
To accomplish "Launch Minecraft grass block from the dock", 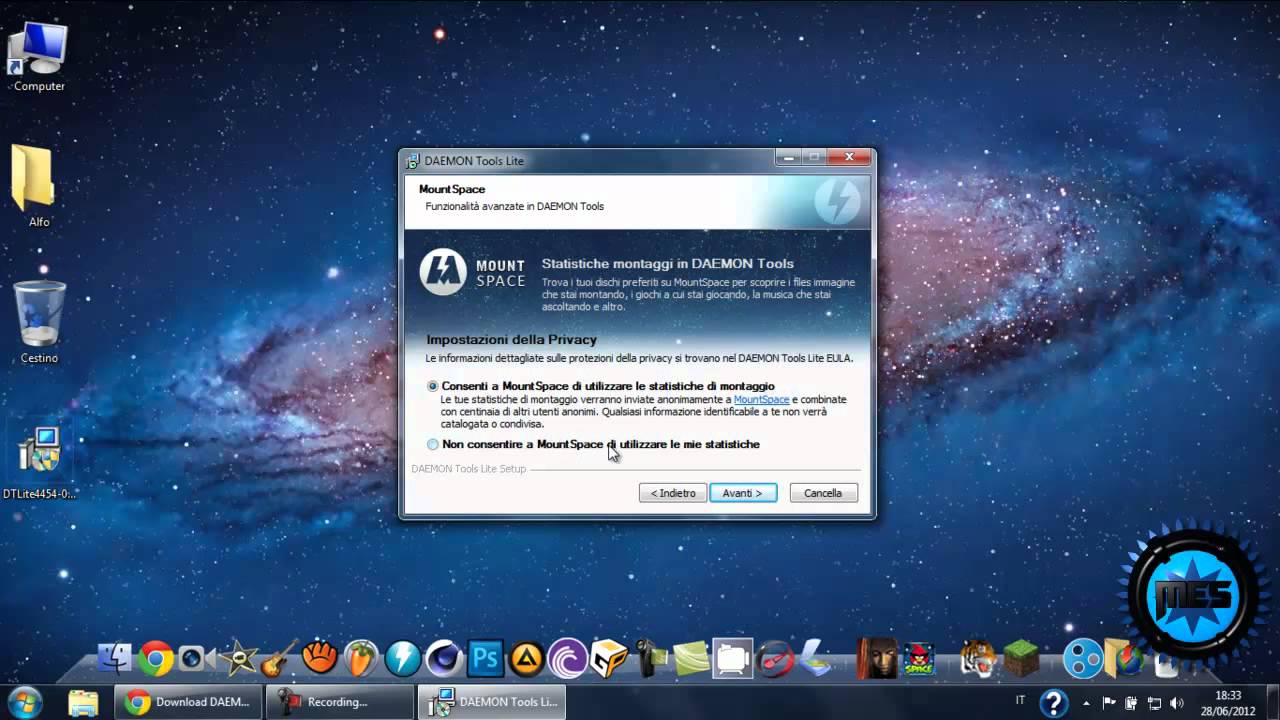I will 1022,657.
